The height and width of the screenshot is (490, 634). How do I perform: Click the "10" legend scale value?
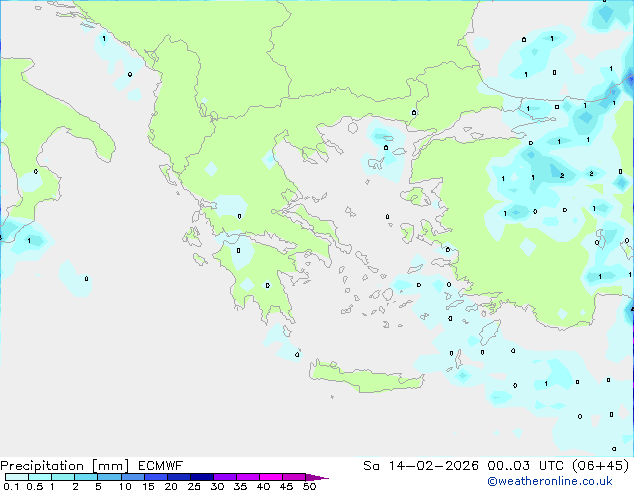[x=125, y=486]
